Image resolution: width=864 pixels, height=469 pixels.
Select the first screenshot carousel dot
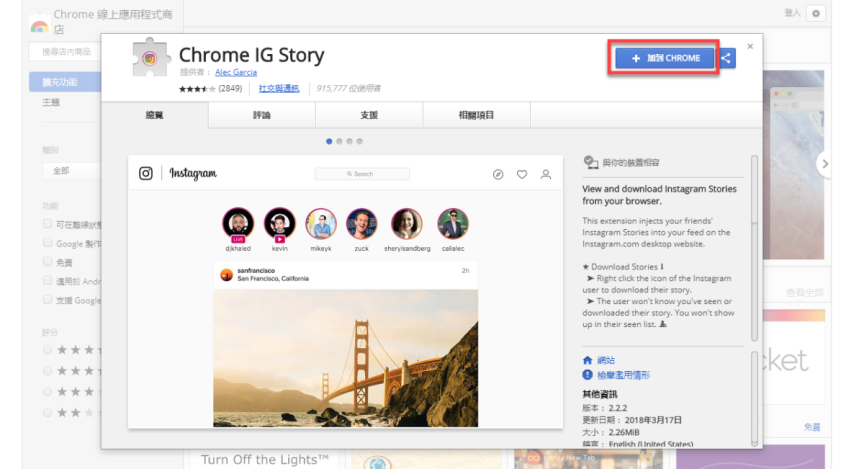pyautogui.click(x=329, y=142)
